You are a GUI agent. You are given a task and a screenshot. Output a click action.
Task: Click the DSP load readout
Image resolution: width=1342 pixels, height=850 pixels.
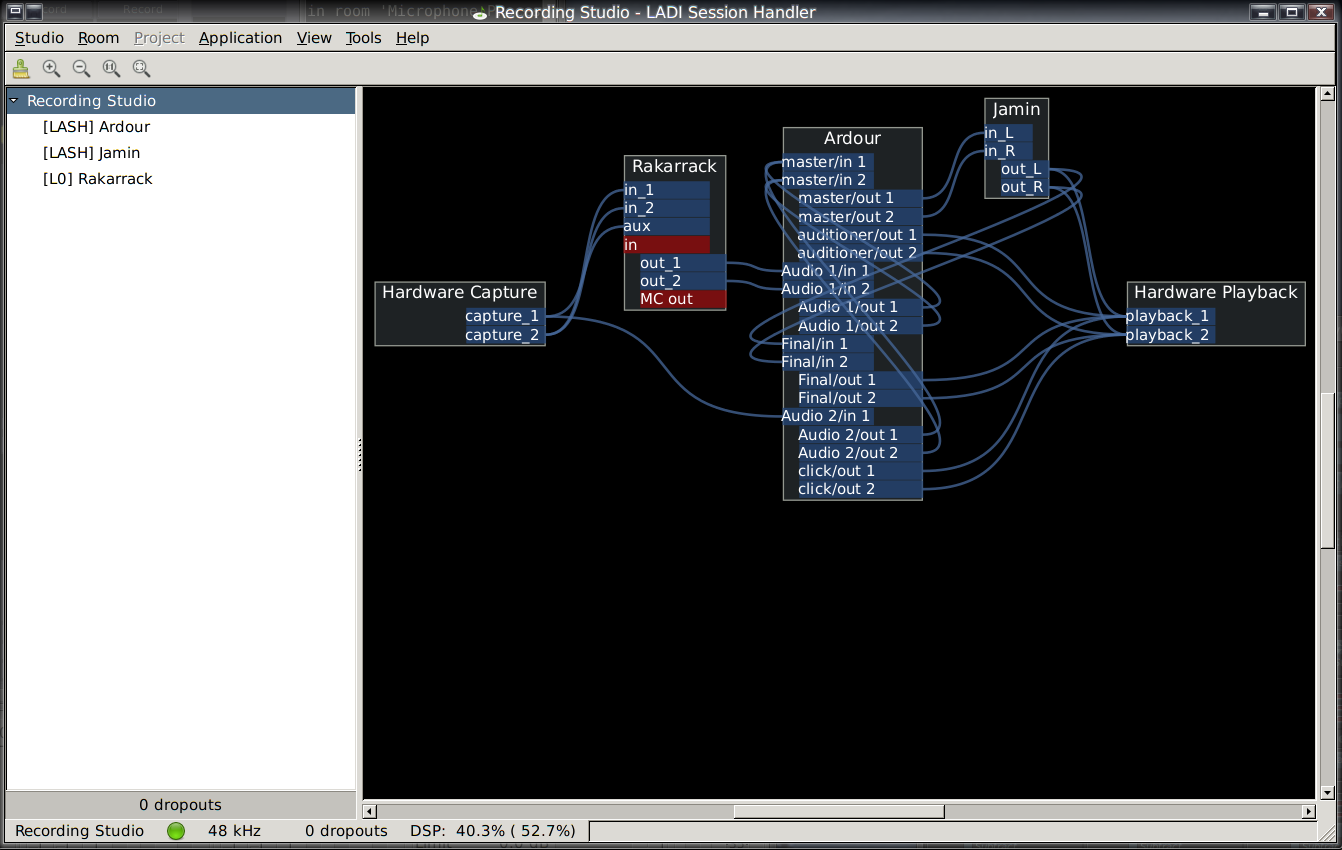(492, 830)
